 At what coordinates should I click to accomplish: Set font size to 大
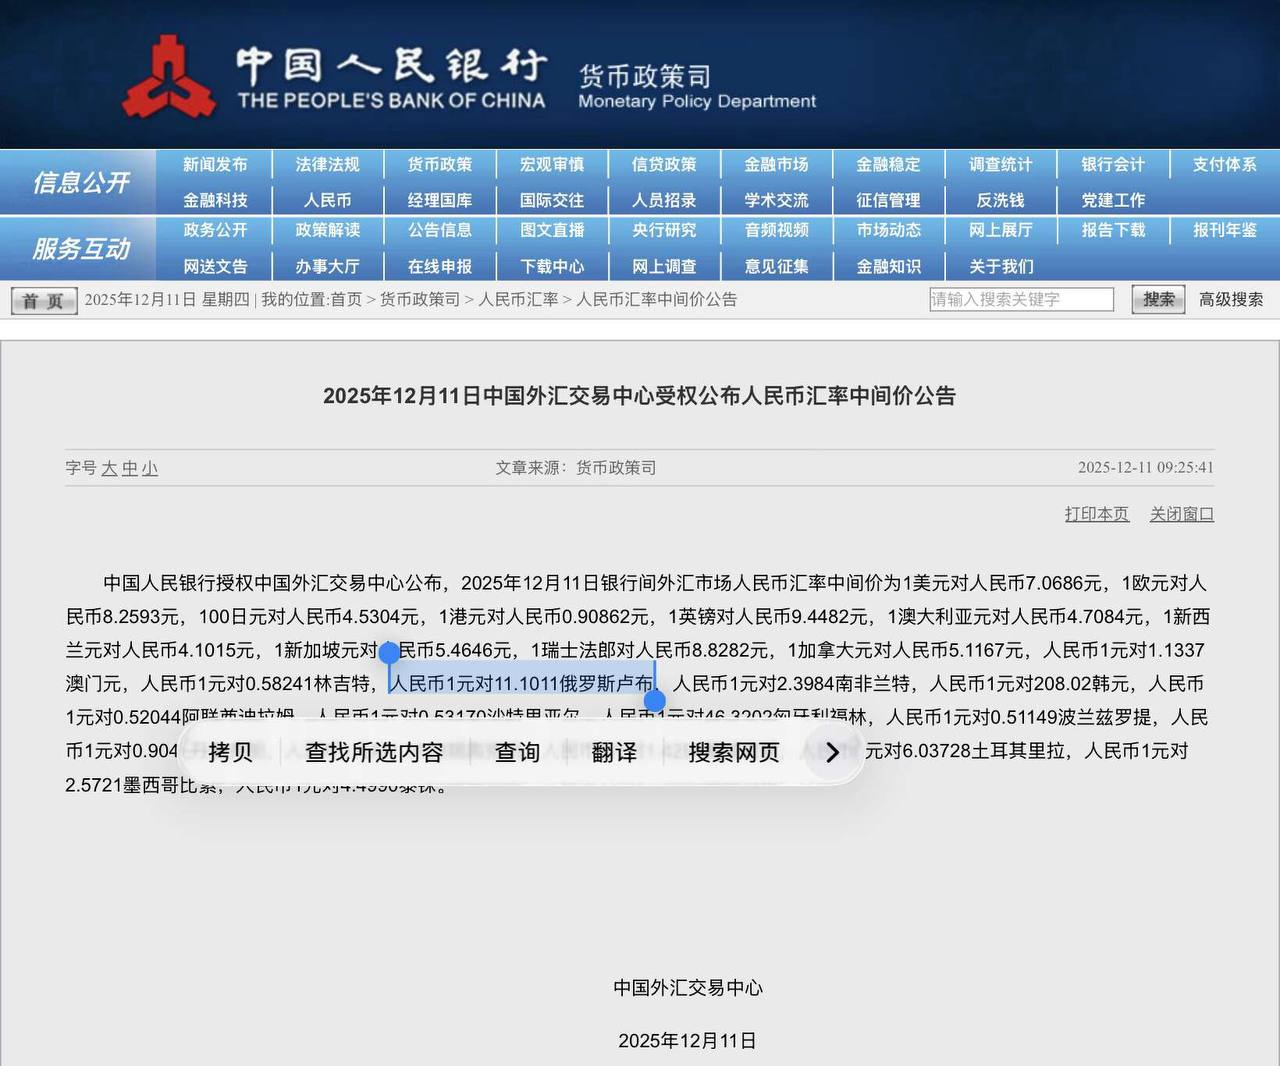point(109,468)
